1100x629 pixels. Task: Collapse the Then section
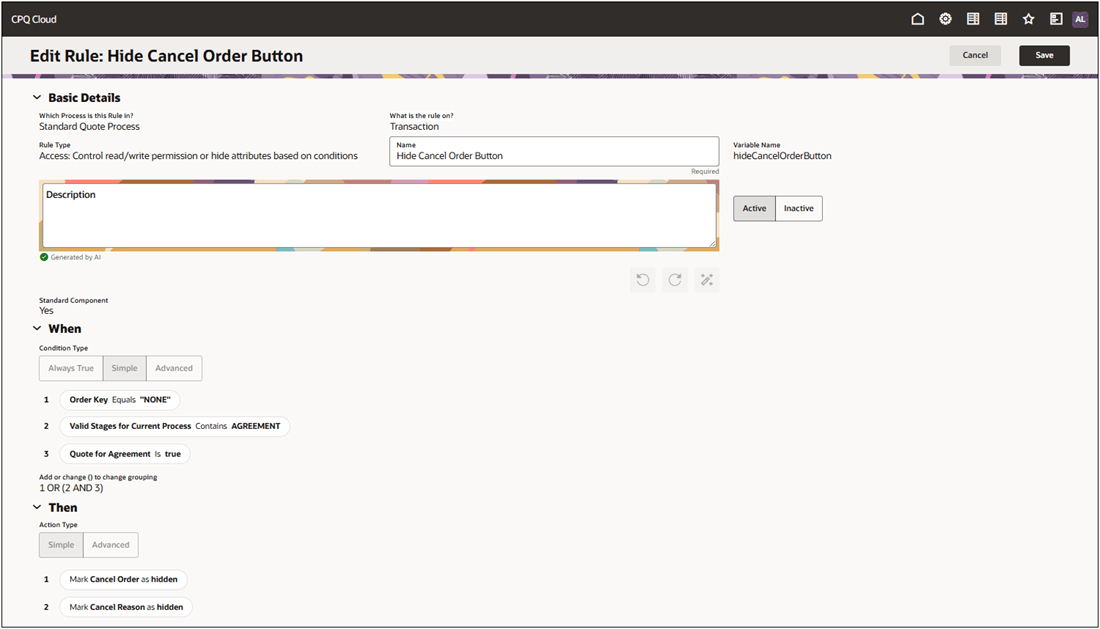click(x=37, y=507)
